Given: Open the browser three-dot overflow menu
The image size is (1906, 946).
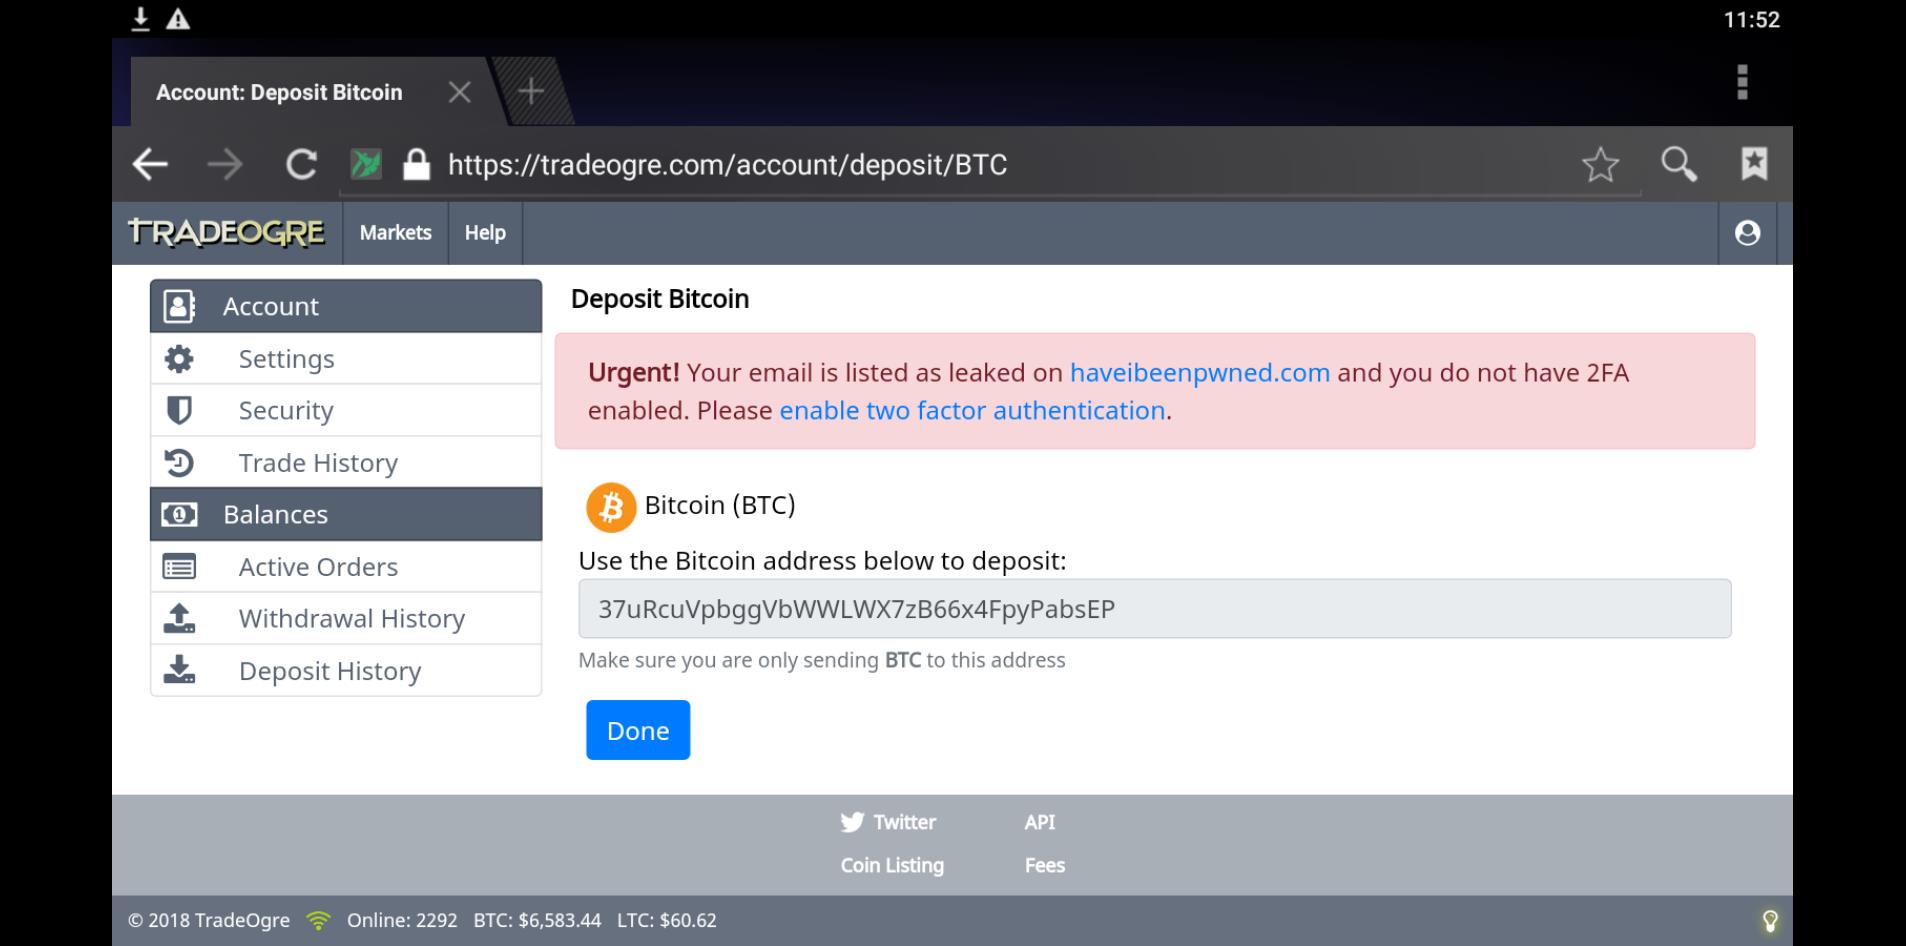Looking at the screenshot, I should tap(1742, 82).
